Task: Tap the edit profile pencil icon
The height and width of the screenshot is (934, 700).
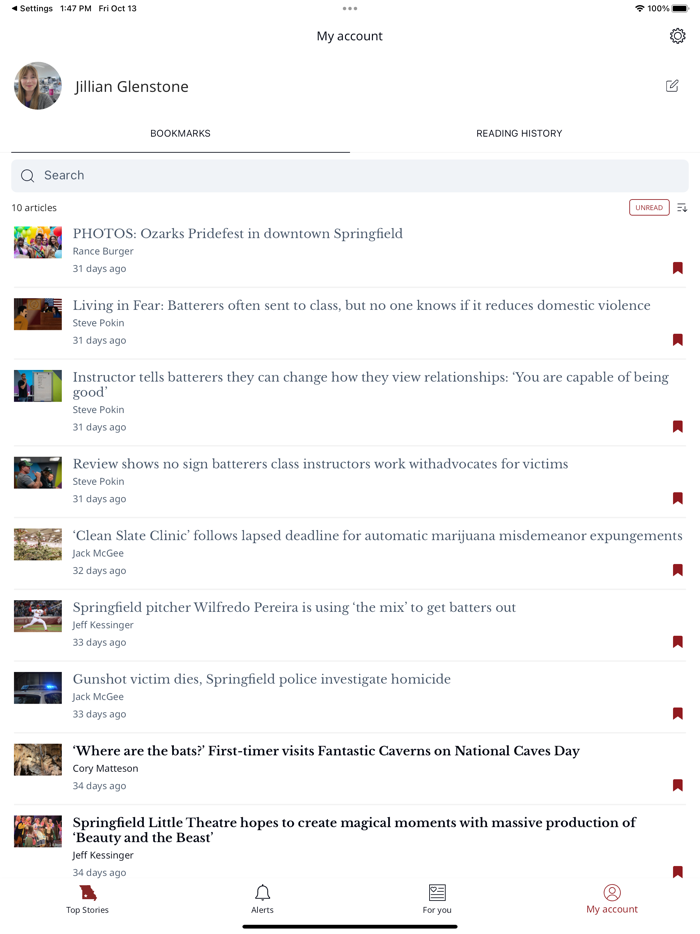Action: [672, 86]
